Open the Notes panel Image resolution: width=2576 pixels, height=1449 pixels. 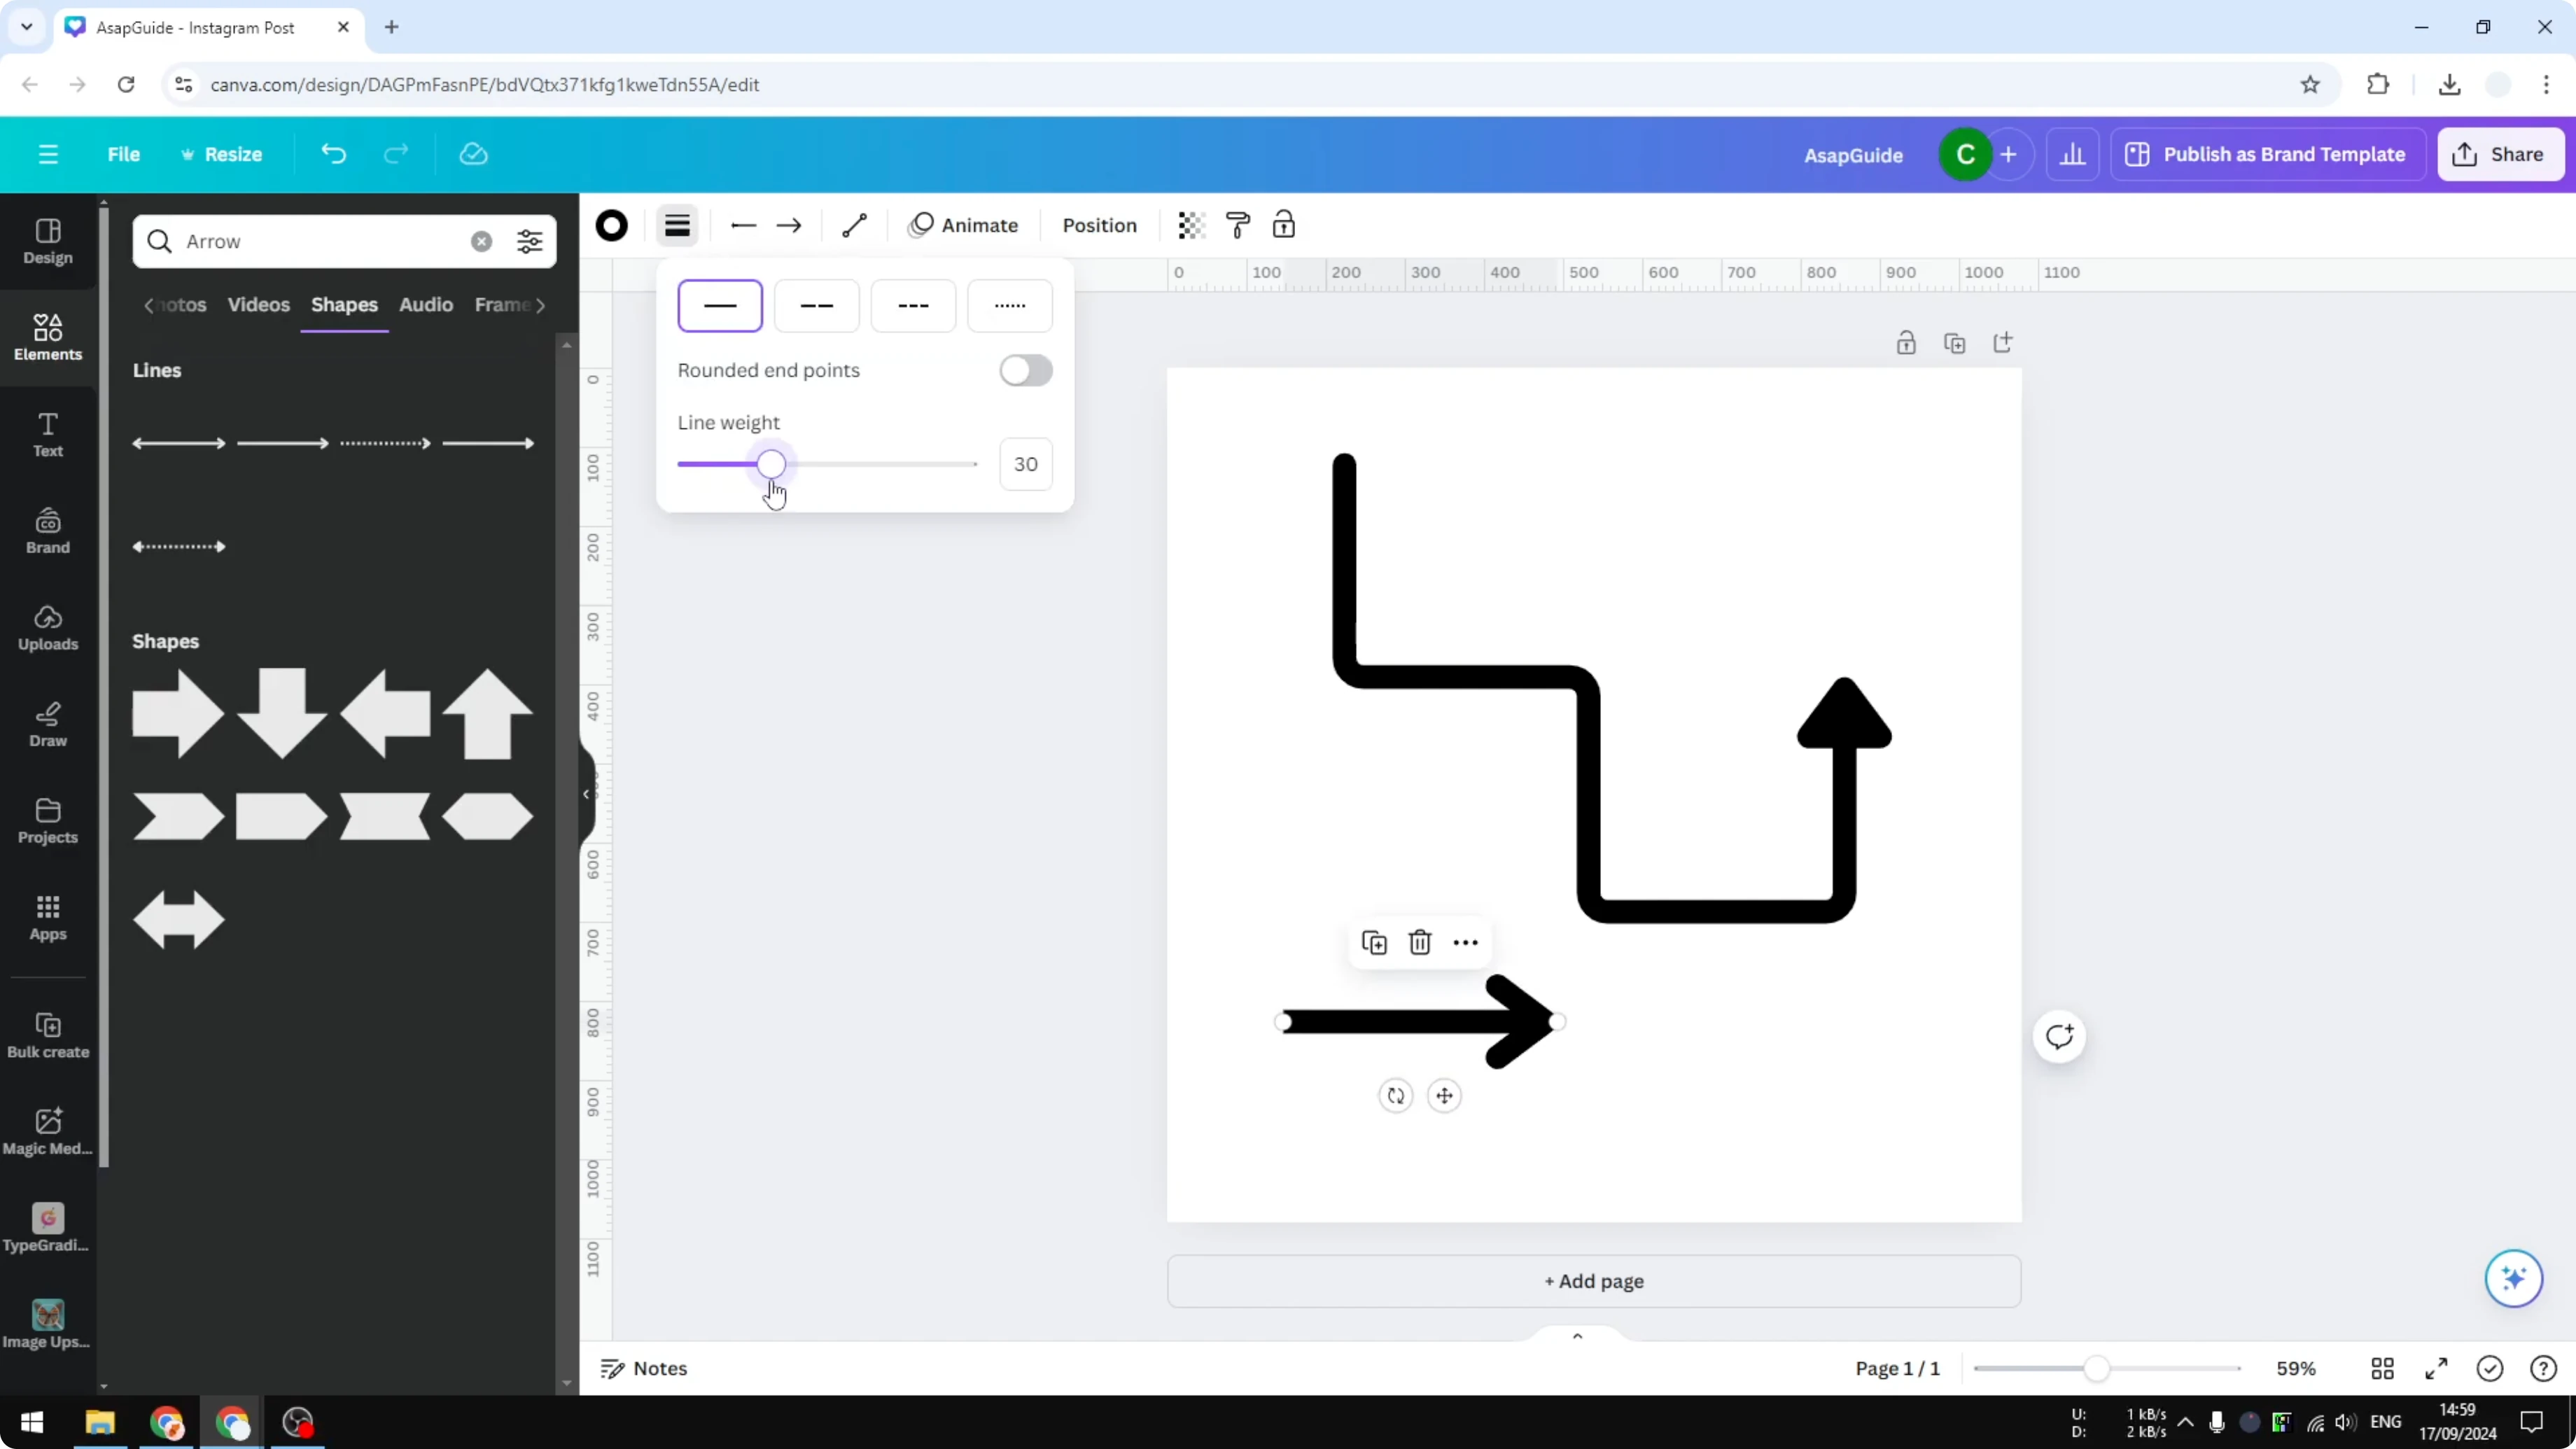click(643, 1368)
